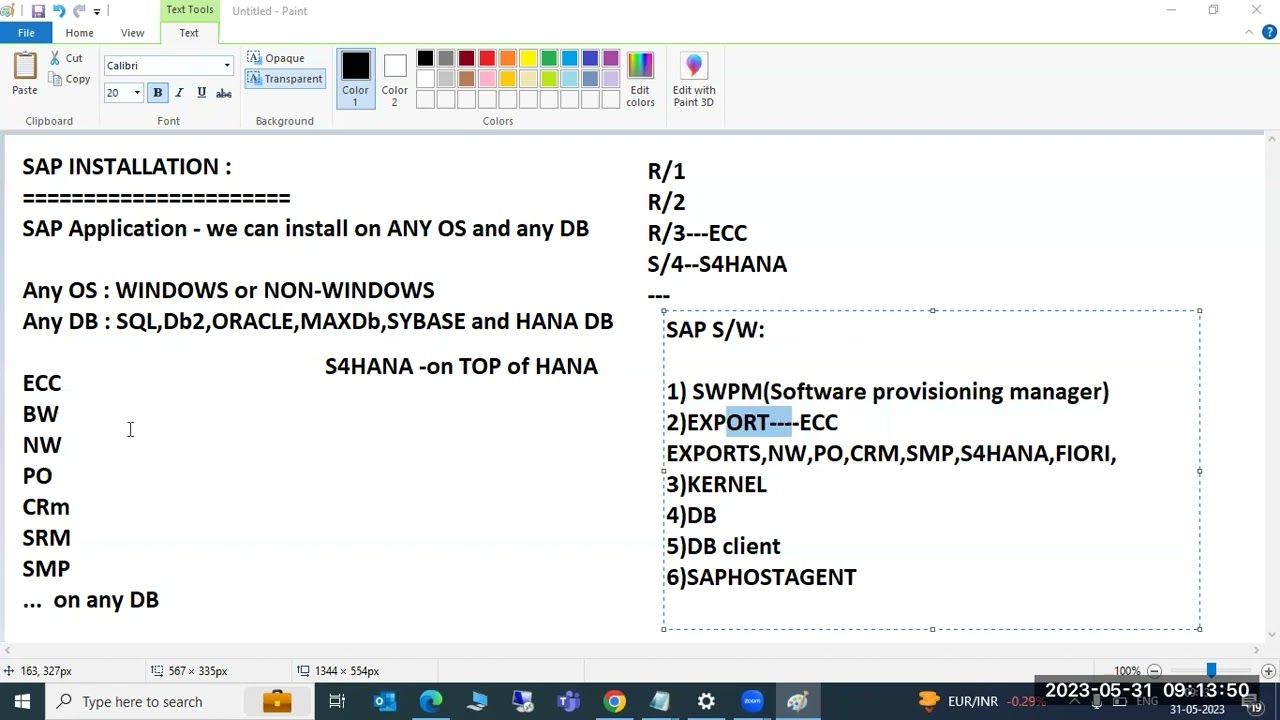Zoom out using the minus button
1280x720 pixels.
[1154, 671]
